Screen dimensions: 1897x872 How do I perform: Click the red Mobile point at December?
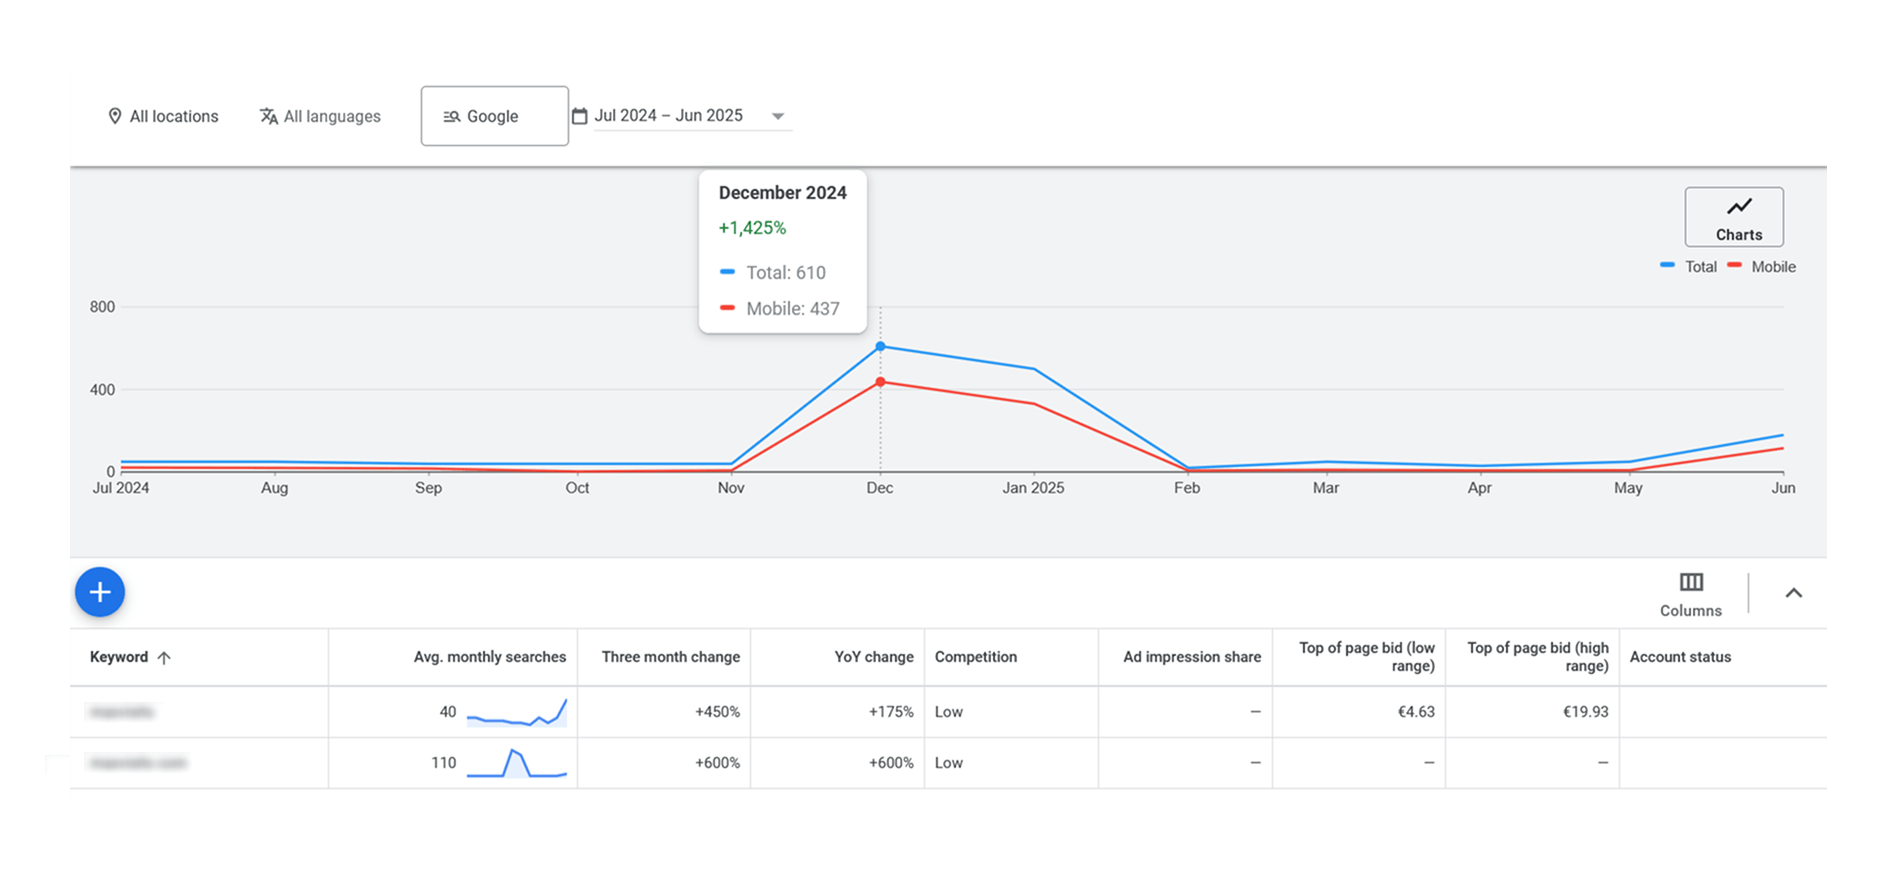(x=880, y=382)
